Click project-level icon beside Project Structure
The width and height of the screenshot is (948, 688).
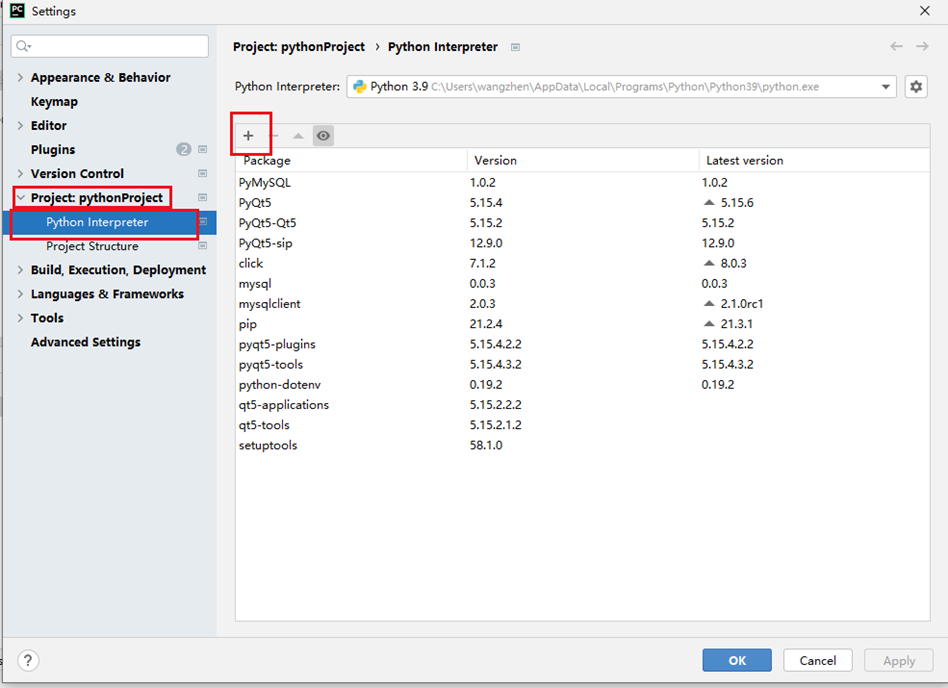[x=203, y=246]
